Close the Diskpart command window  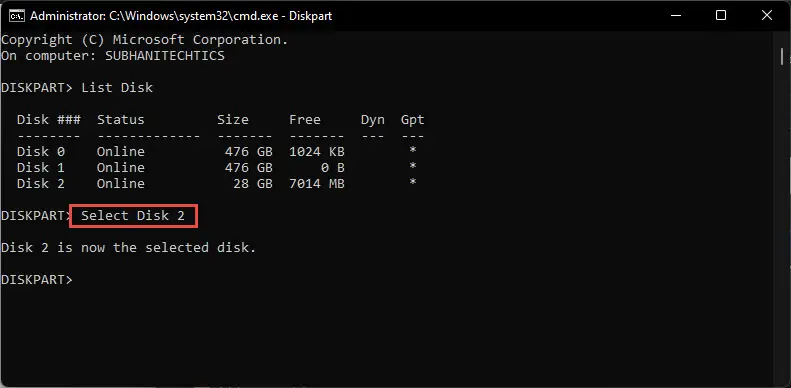[x=767, y=16]
